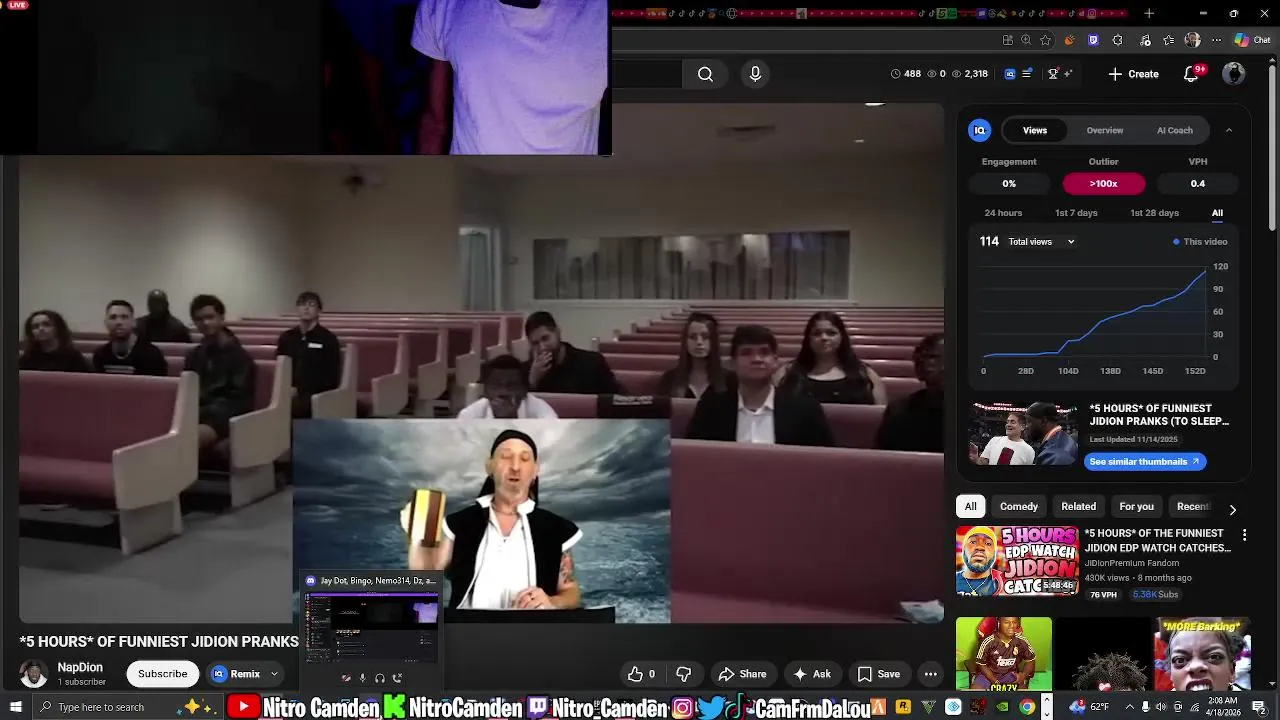Image resolution: width=1280 pixels, height=720 pixels.
Task: Open the browser profile picture
Action: tap(1192, 40)
